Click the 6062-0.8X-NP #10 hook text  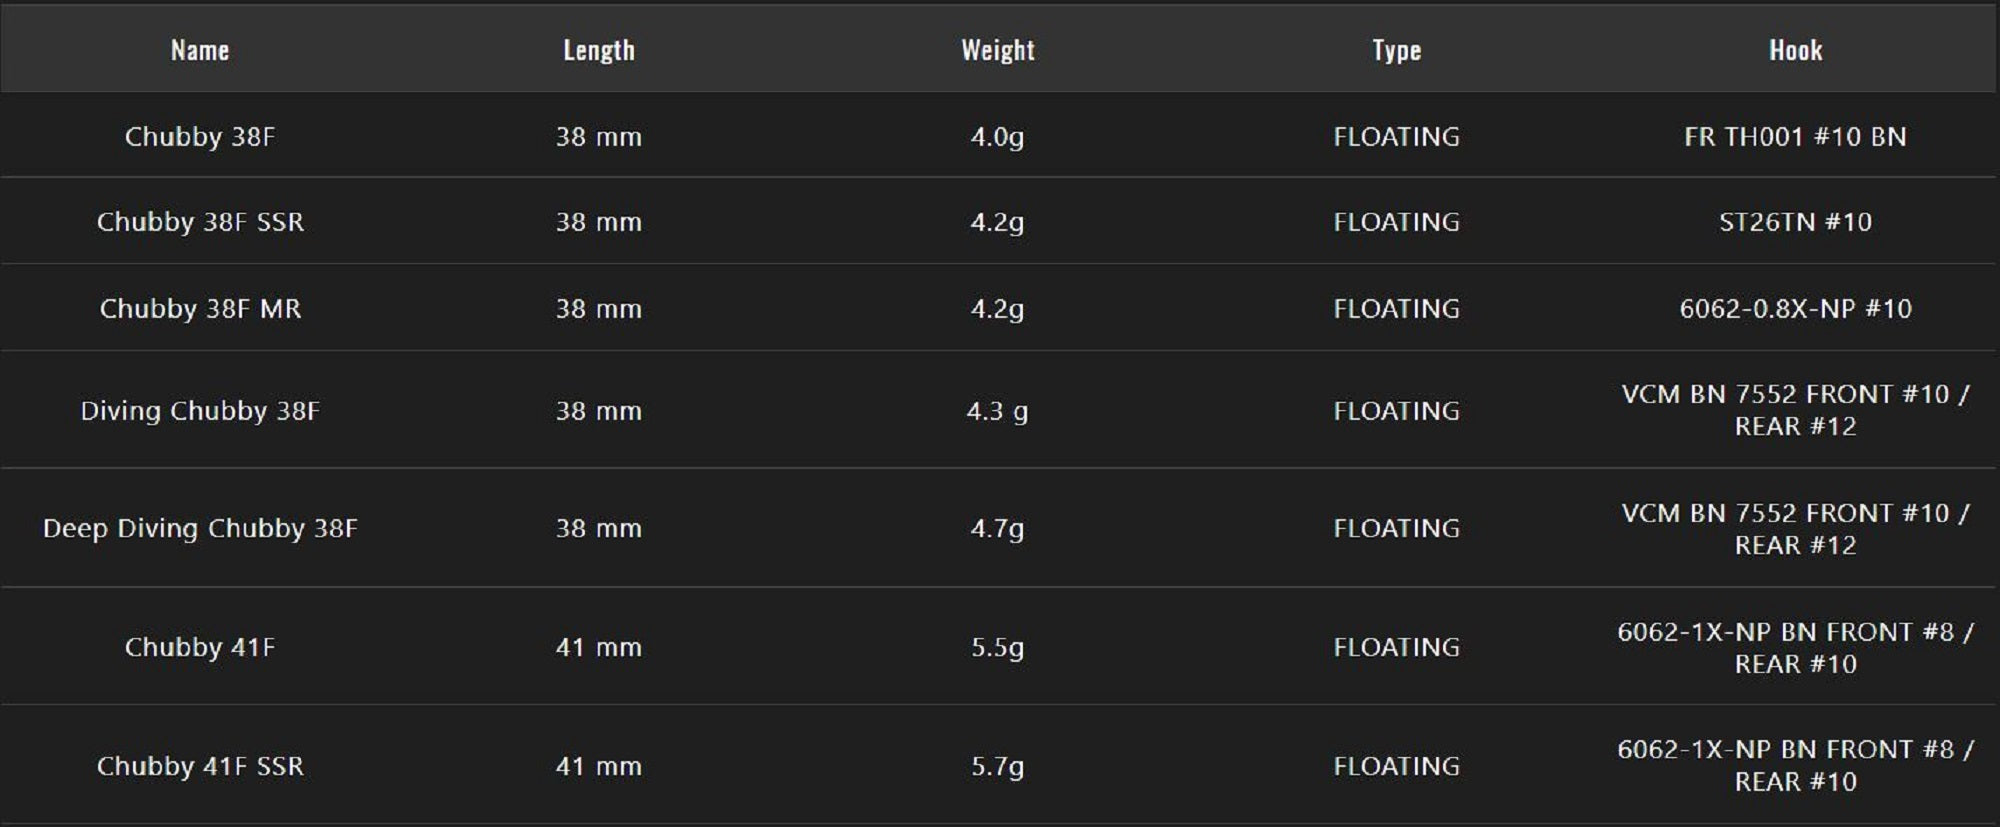coord(1795,309)
